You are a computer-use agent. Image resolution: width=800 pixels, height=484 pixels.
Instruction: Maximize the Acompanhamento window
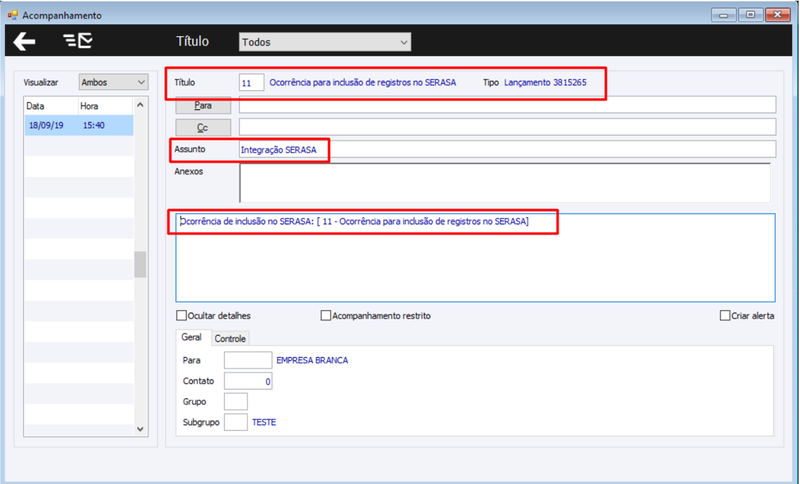pos(751,14)
